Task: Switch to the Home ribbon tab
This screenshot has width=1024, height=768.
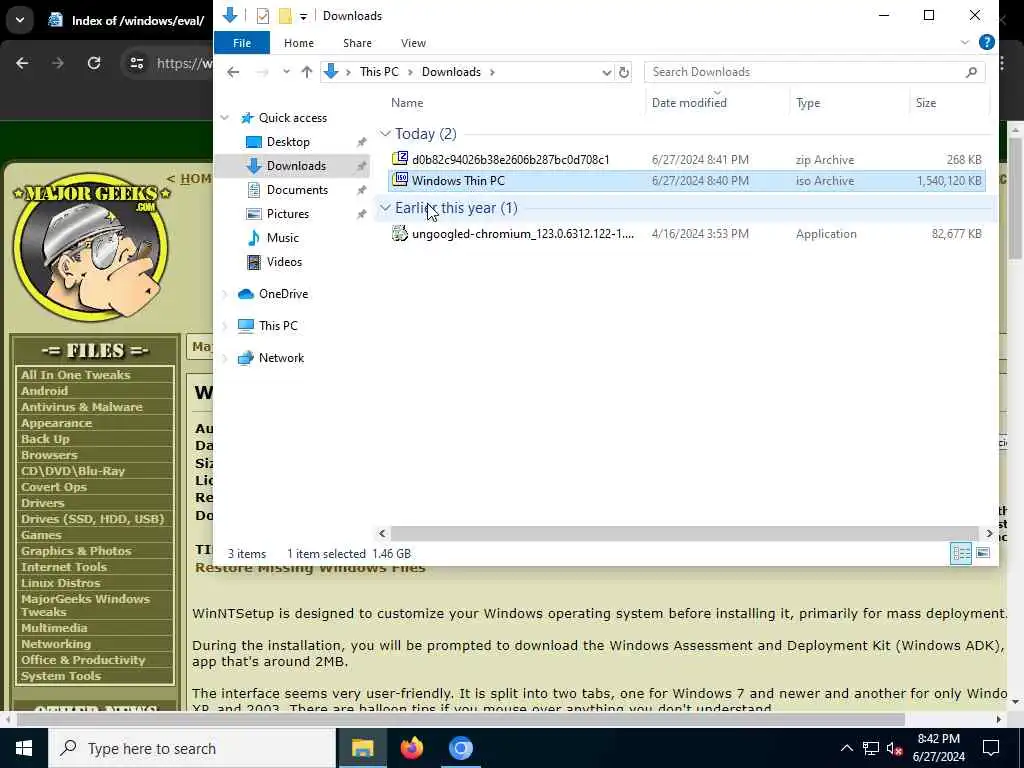Action: tap(299, 43)
